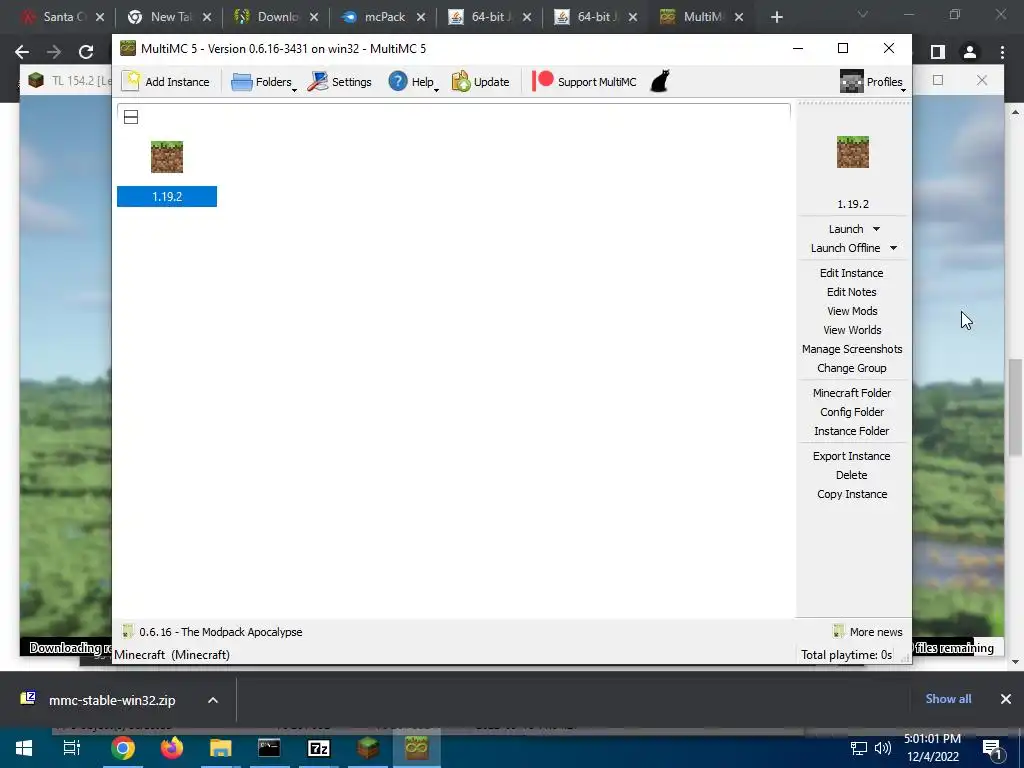The width and height of the screenshot is (1024, 768).
Task: Open the Minecraft launcher taskbar icon
Action: [368, 748]
